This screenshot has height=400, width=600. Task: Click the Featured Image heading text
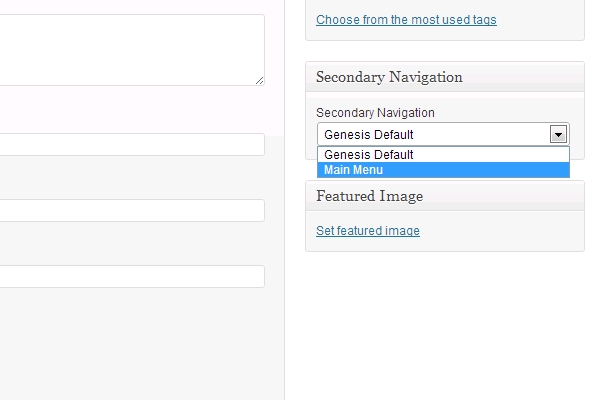pyautogui.click(x=369, y=196)
